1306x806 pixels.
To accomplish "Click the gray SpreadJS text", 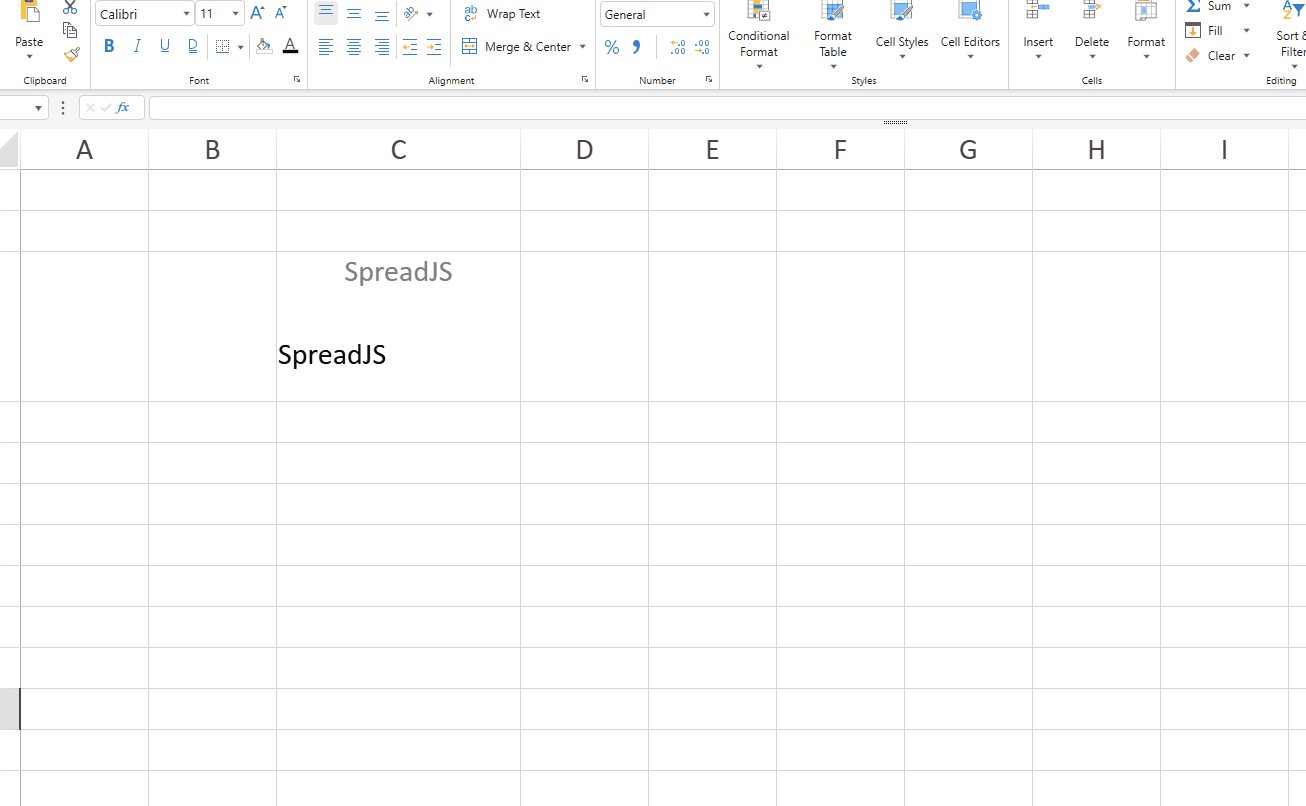I will click(398, 272).
